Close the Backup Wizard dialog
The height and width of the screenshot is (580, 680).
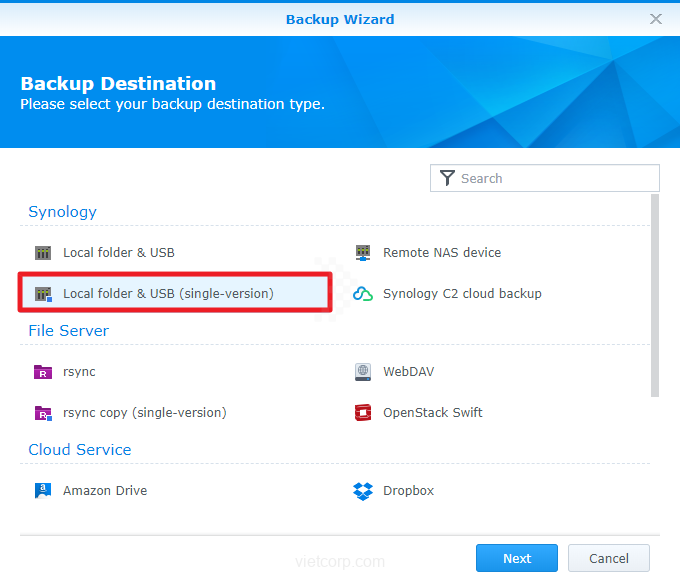tap(656, 19)
